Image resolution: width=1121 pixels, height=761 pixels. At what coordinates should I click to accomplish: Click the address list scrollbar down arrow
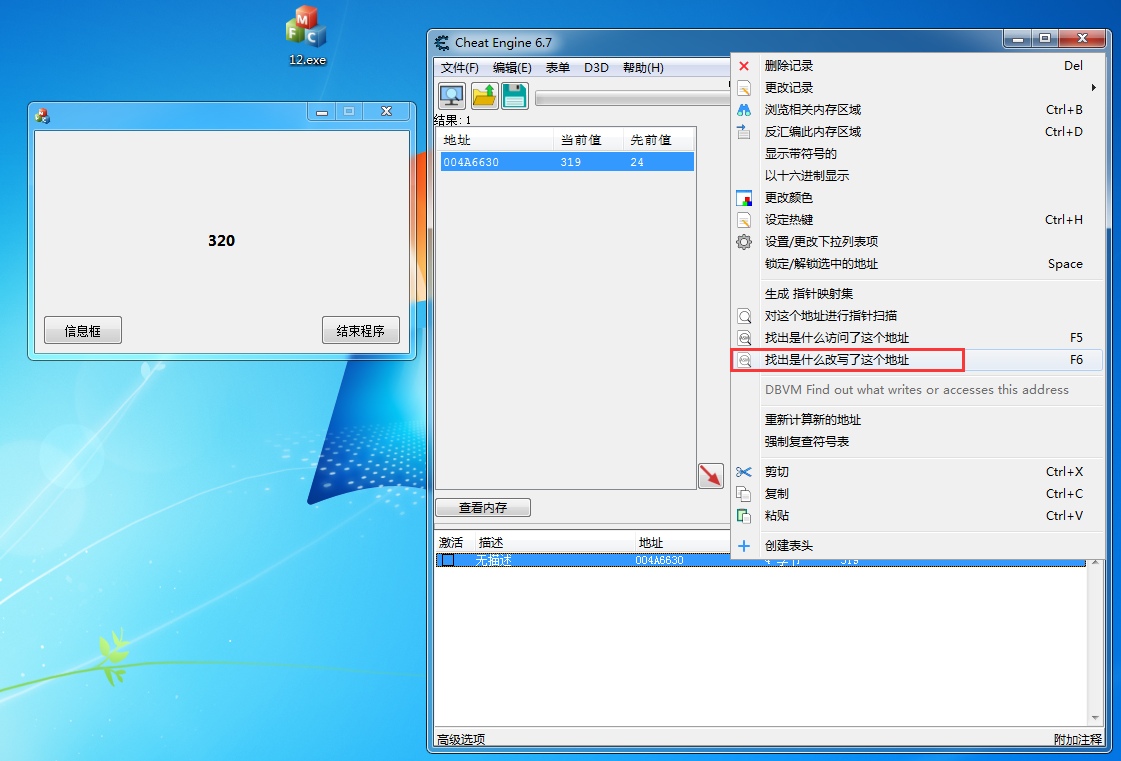click(x=1095, y=718)
